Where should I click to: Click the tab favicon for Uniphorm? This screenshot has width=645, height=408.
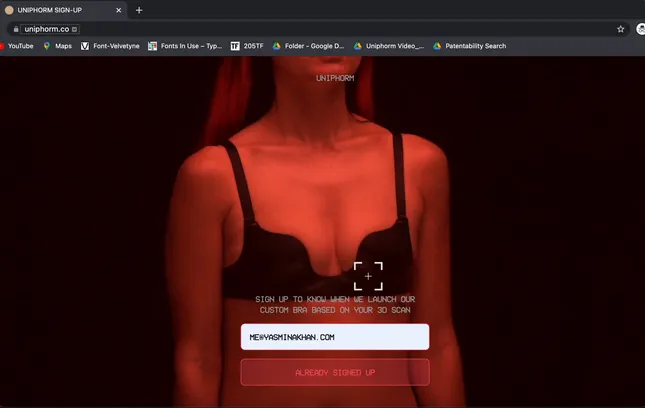(x=9, y=10)
